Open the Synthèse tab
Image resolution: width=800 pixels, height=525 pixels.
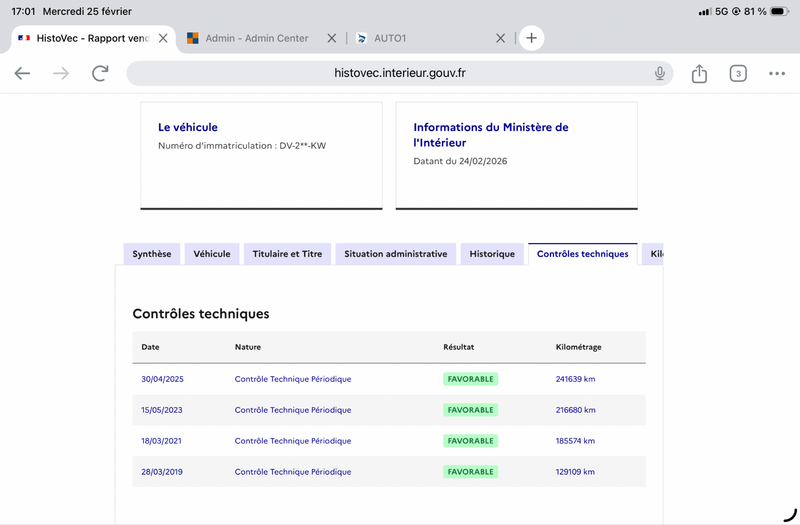(152, 254)
